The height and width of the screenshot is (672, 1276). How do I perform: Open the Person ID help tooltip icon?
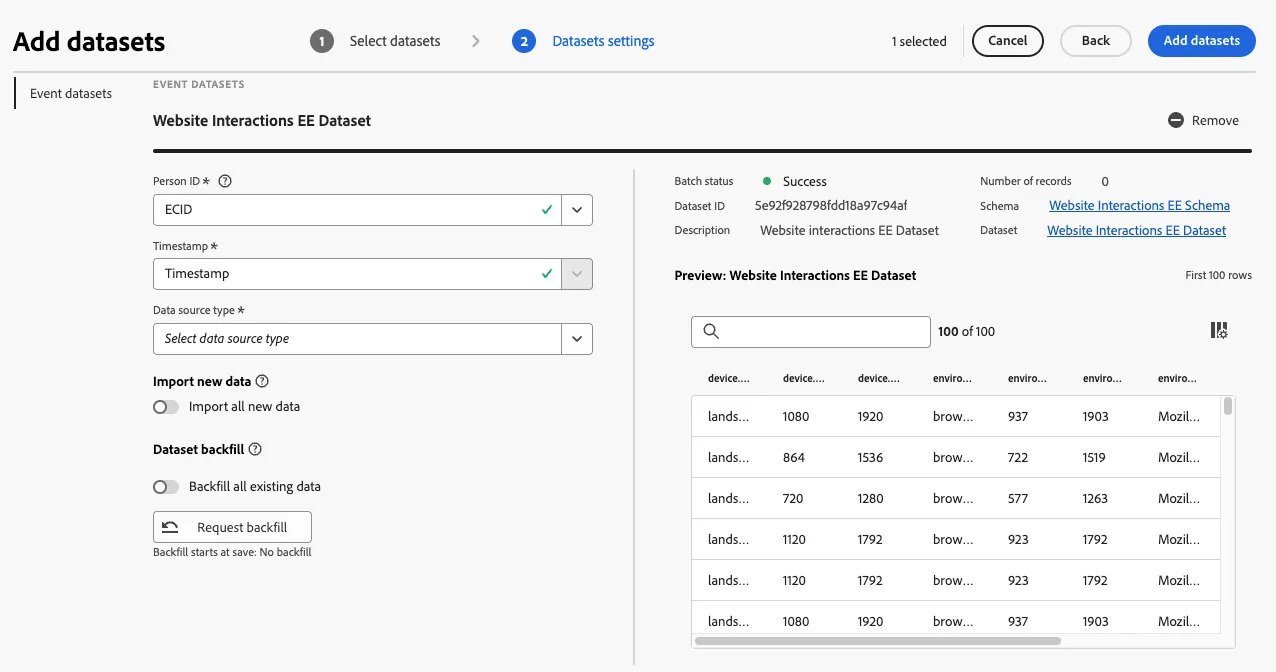click(x=225, y=181)
